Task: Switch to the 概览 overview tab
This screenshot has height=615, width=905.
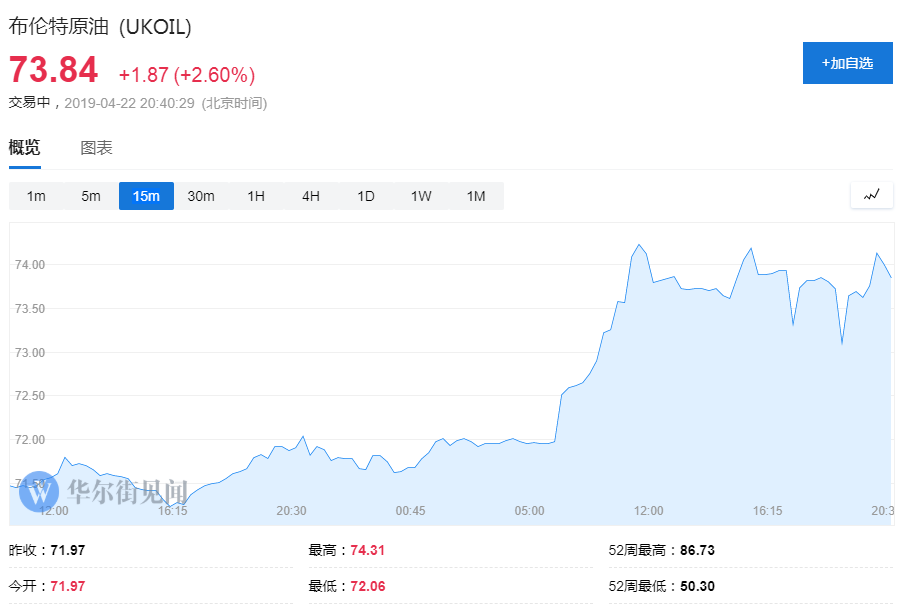Action: (x=25, y=148)
